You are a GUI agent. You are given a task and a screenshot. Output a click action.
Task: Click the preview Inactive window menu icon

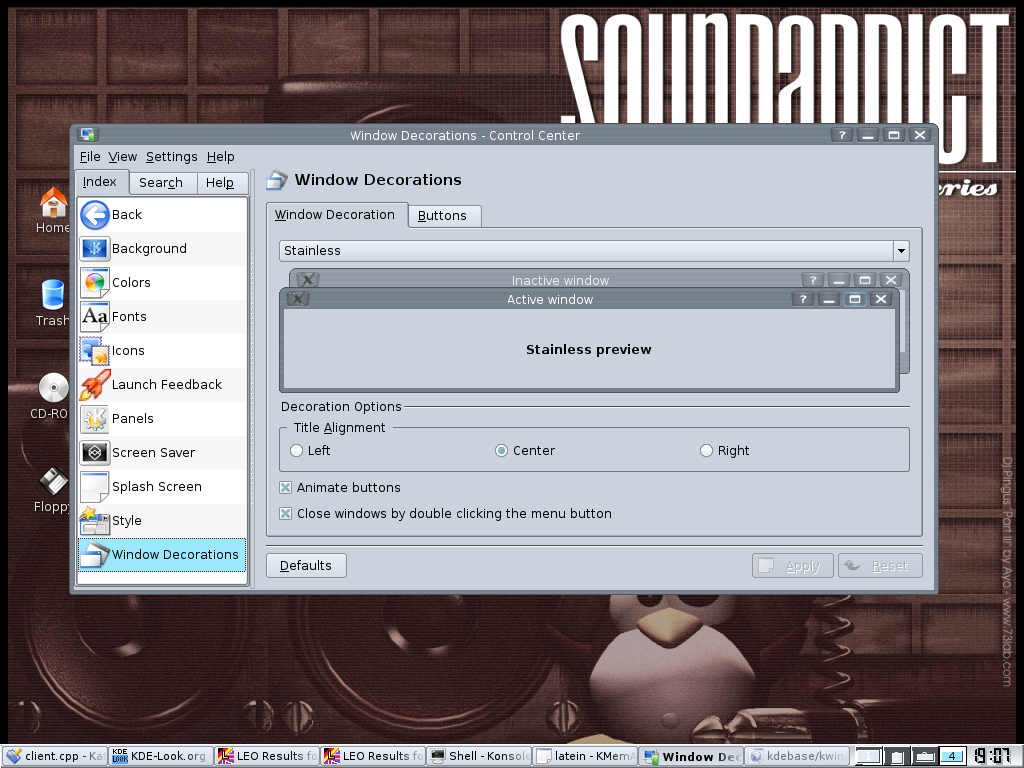coord(307,280)
